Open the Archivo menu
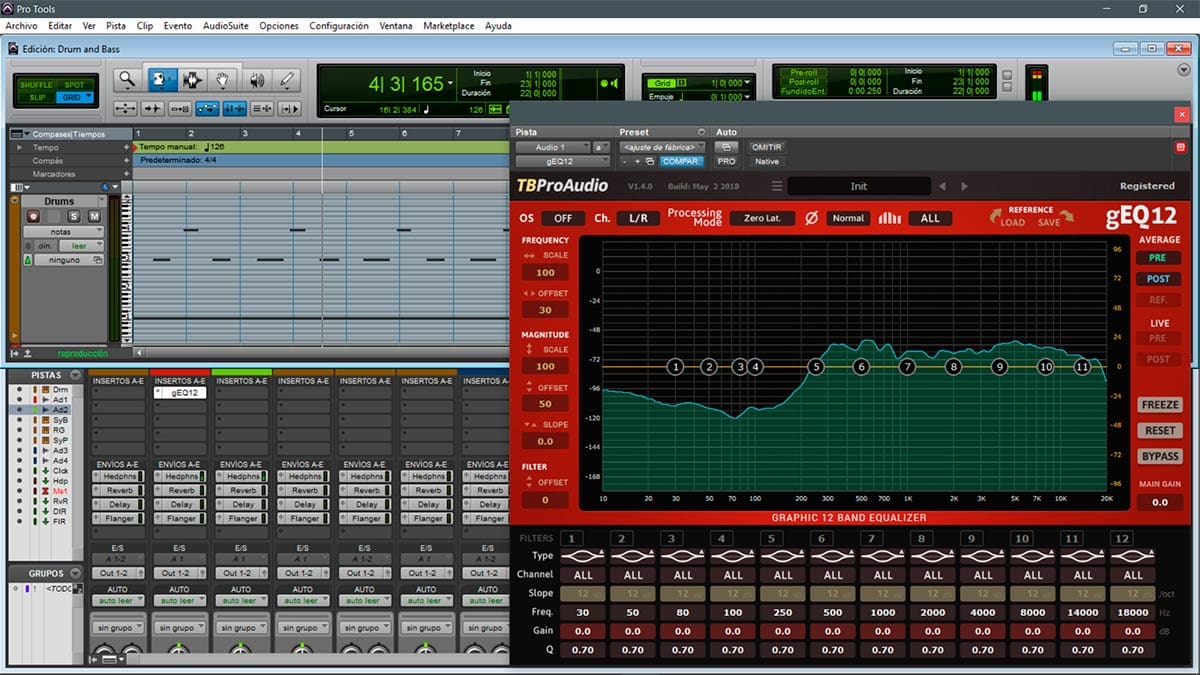The image size is (1200, 675). point(21,26)
